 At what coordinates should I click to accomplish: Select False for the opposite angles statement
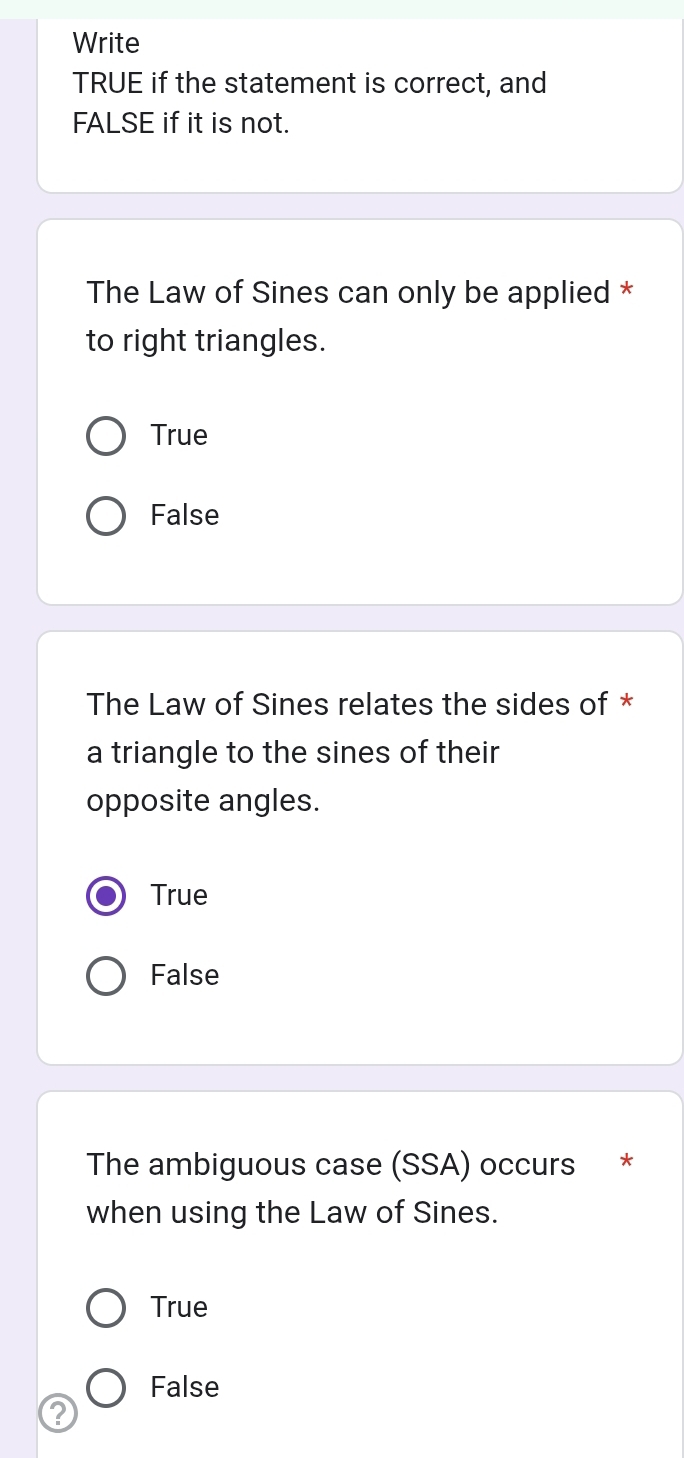coord(105,976)
